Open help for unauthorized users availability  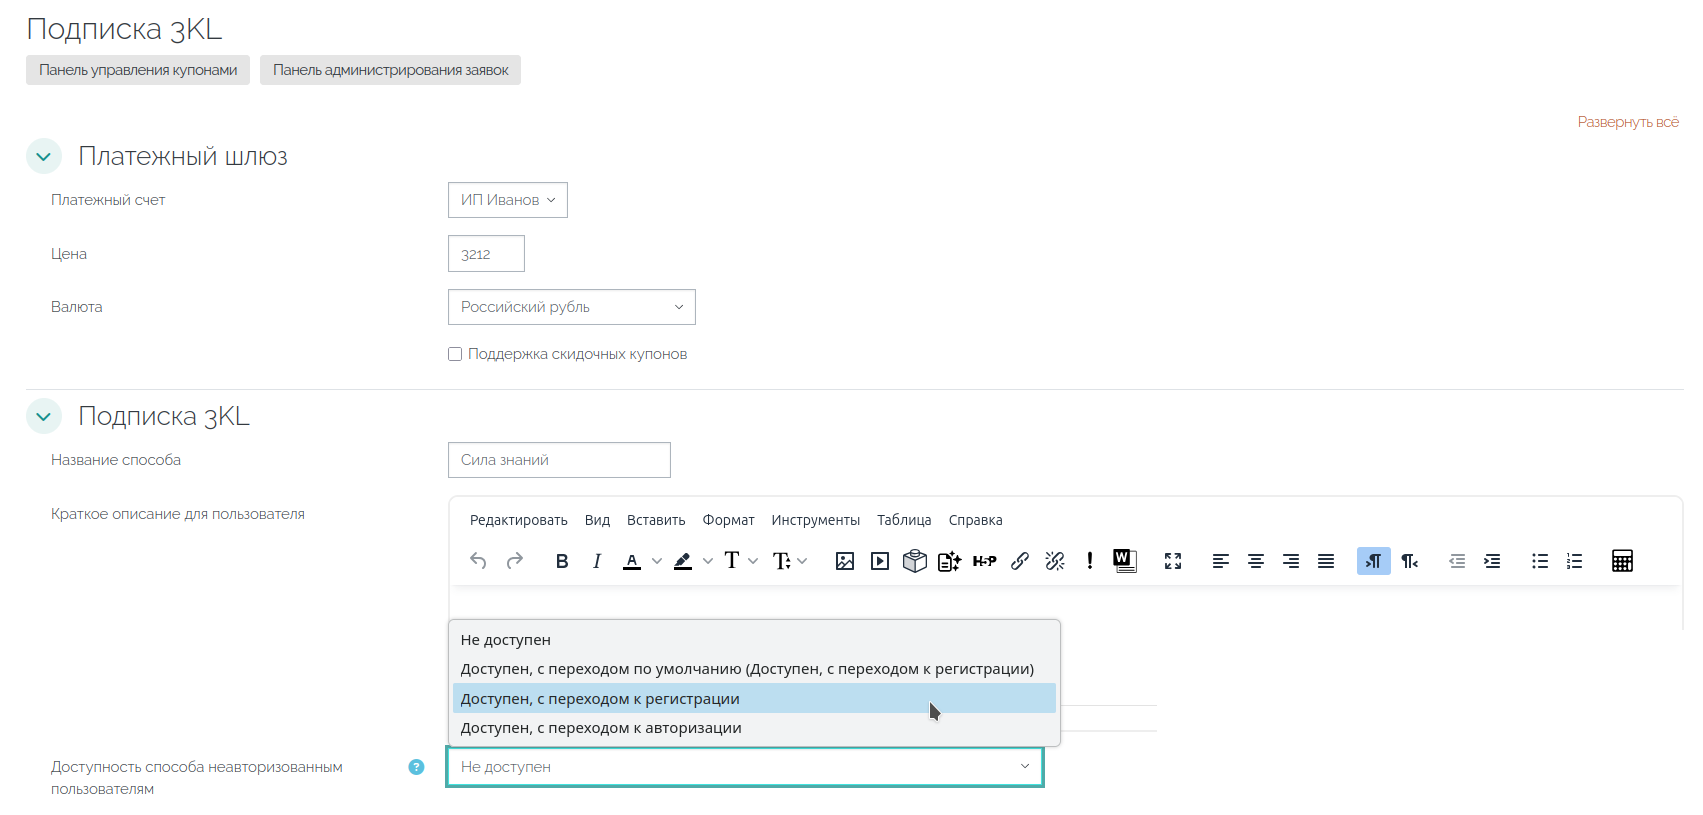pyautogui.click(x=417, y=767)
